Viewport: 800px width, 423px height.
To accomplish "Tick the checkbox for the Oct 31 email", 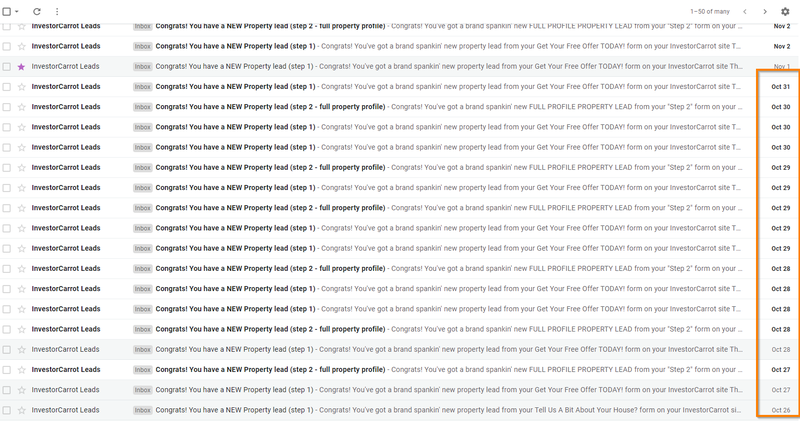I will (7, 87).
